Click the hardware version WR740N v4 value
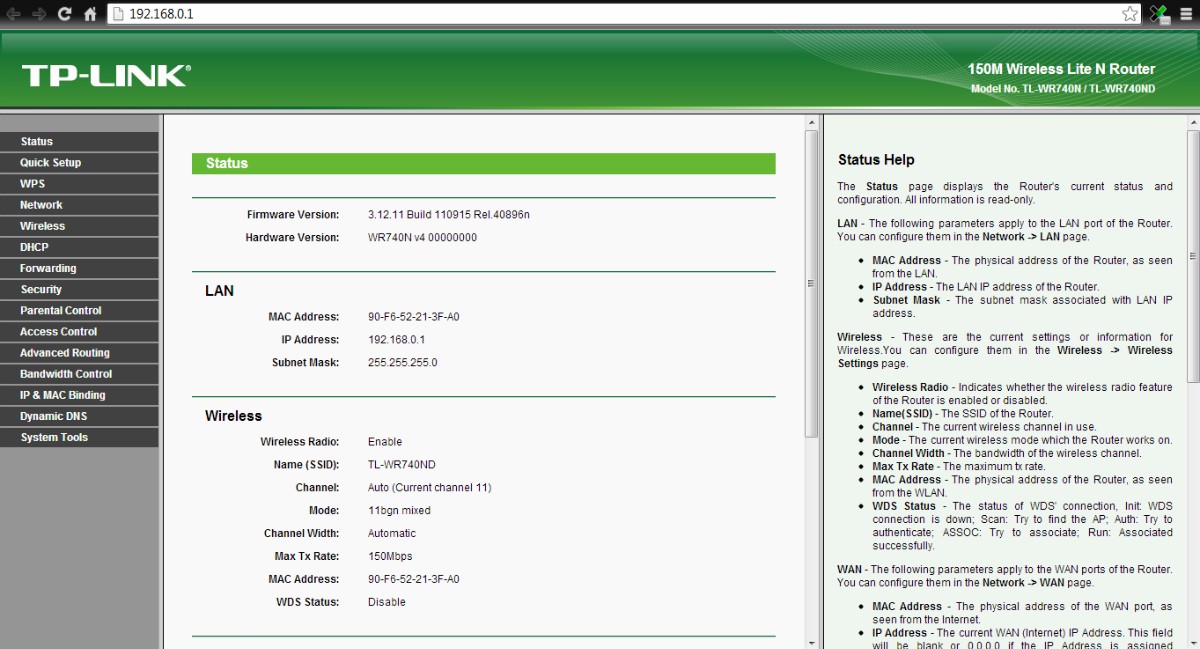Screen dimensions: 1200x649 coord(422,238)
